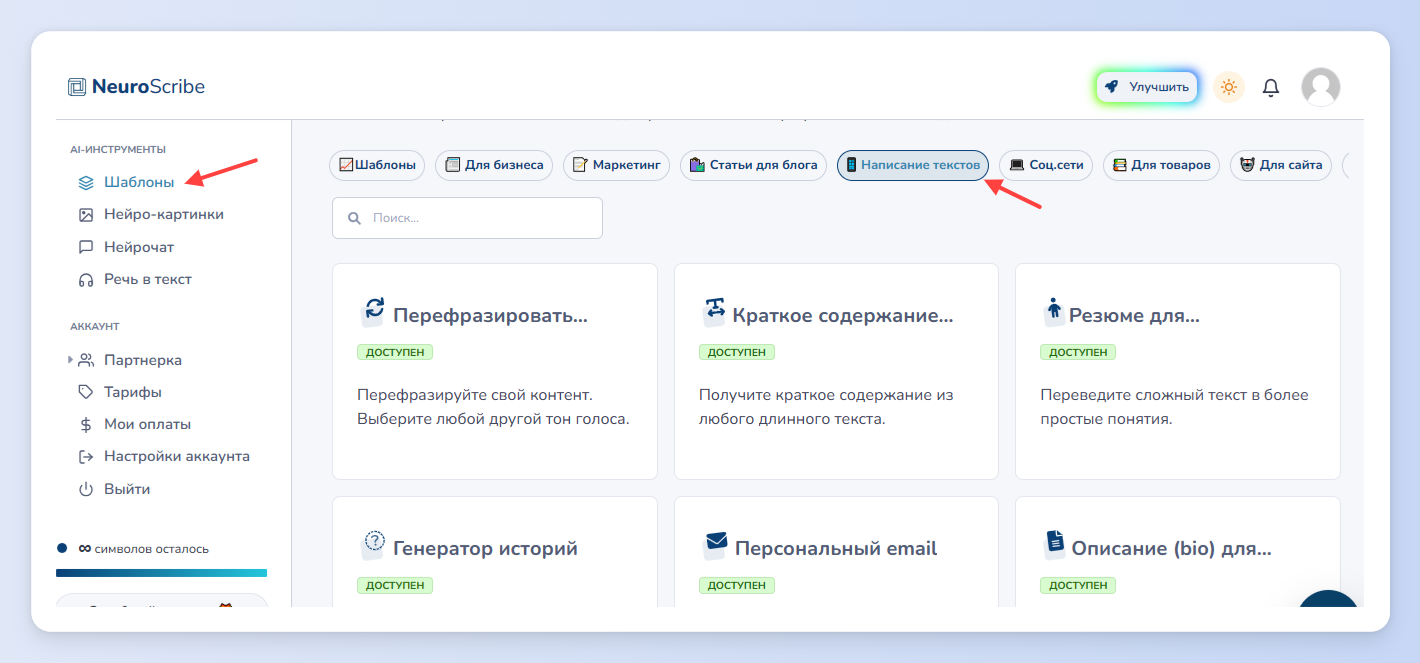The height and width of the screenshot is (663, 1420).
Task: Click the AI-ИНСТРУМЕНТЫ section heading
Action: click(118, 149)
